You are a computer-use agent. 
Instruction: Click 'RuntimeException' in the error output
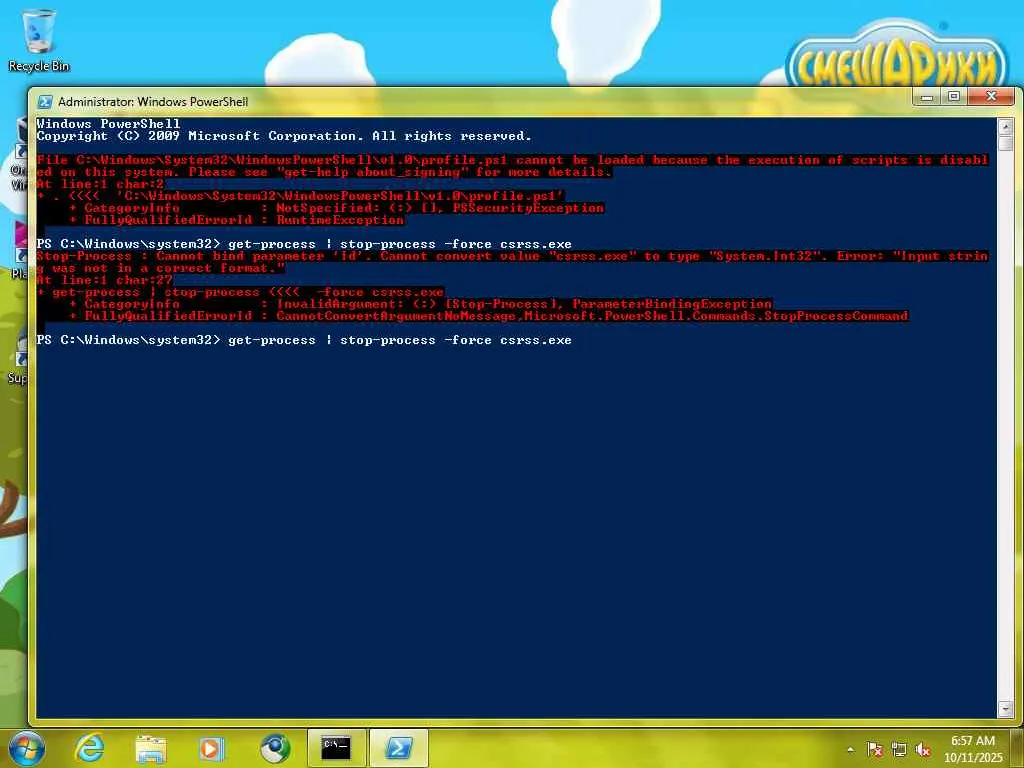click(340, 220)
